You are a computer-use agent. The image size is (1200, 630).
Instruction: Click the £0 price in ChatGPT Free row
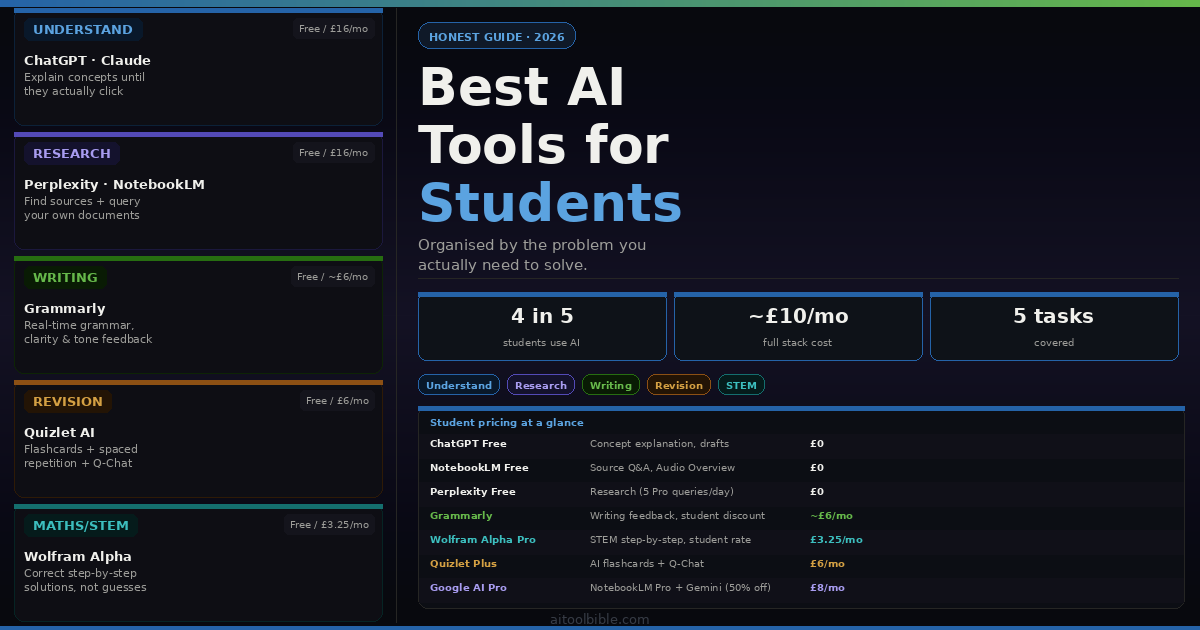pyautogui.click(x=817, y=444)
